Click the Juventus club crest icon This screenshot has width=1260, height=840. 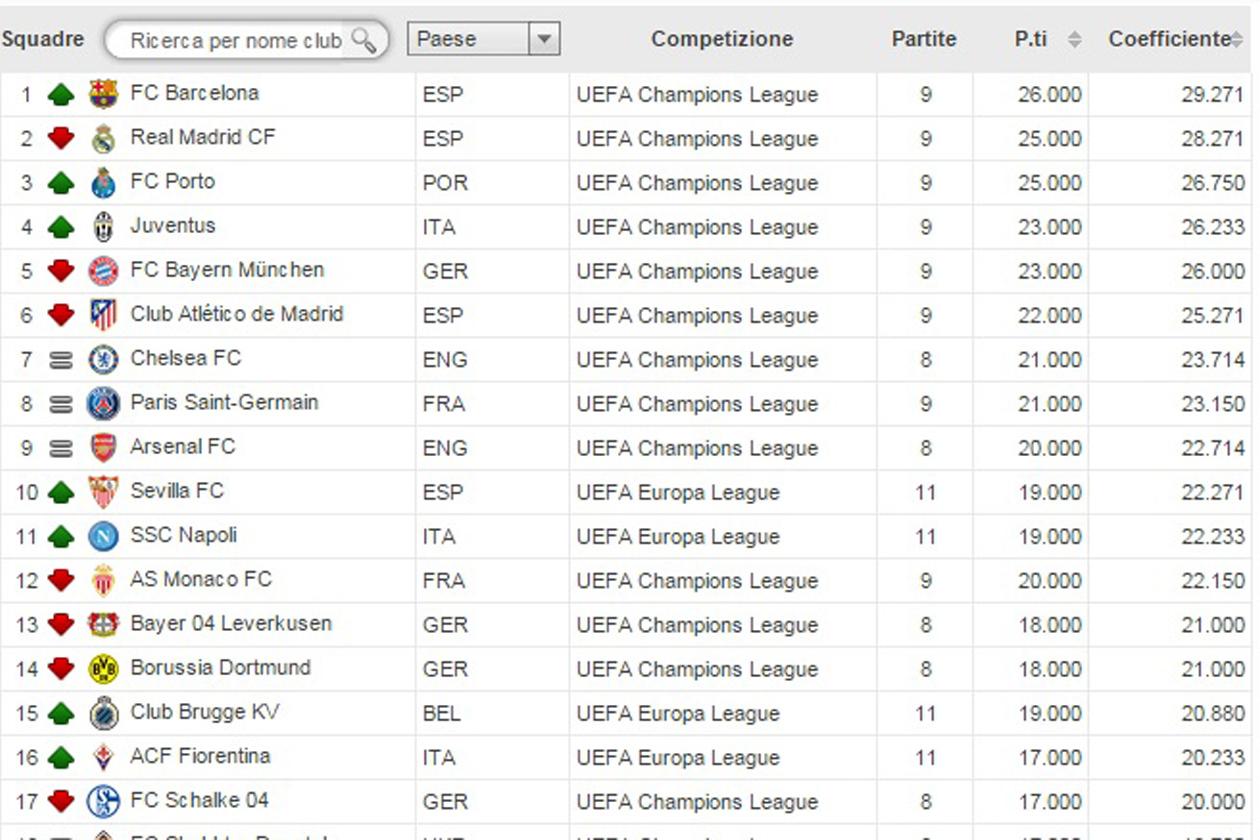click(103, 227)
